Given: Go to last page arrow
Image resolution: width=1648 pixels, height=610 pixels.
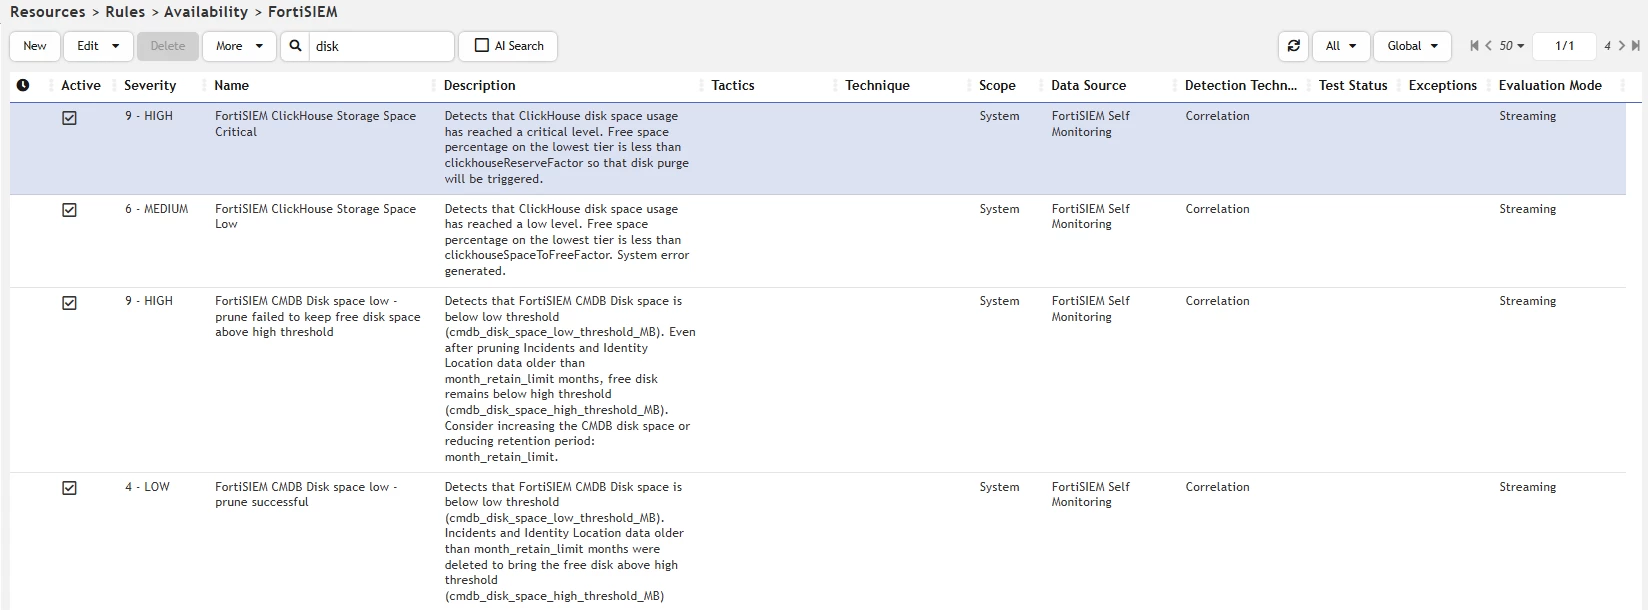Looking at the screenshot, I should [1636, 46].
